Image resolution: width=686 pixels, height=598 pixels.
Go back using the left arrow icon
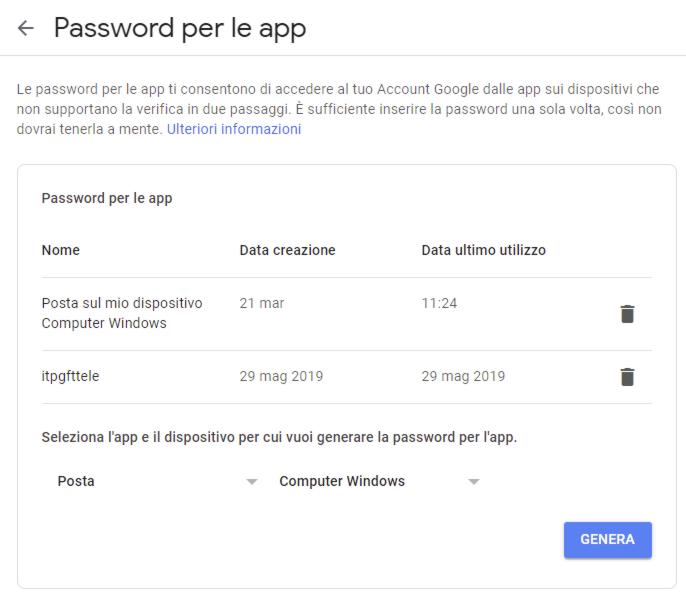pos(25,28)
